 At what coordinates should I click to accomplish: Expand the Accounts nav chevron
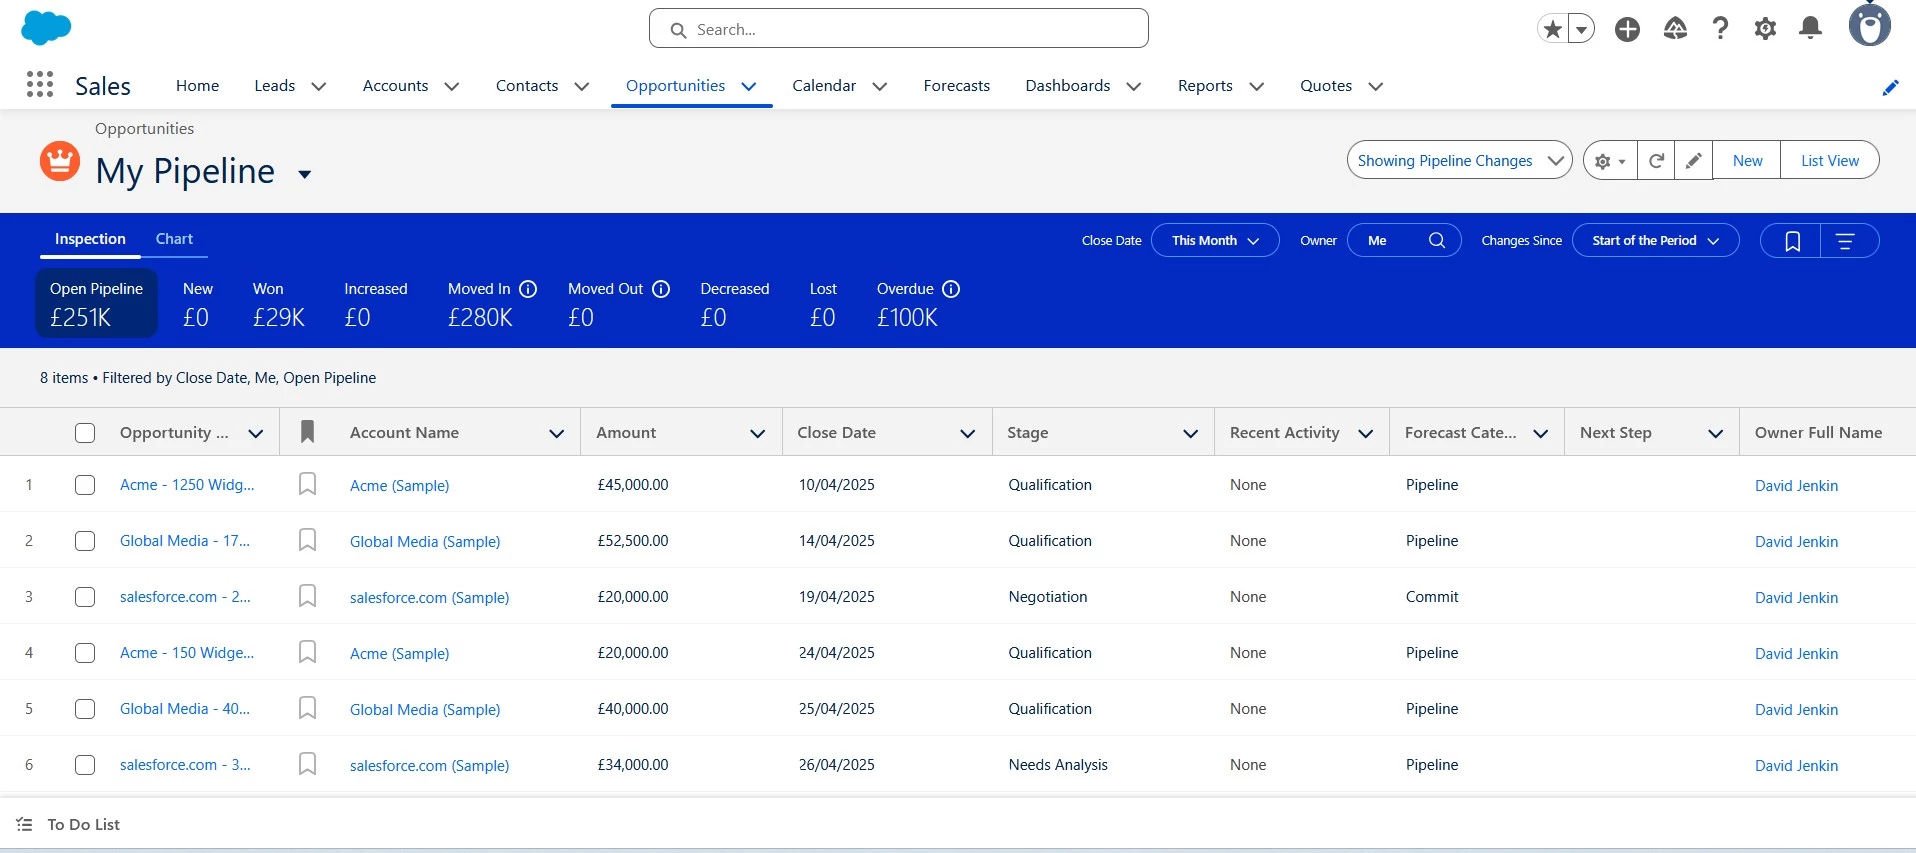pos(452,86)
